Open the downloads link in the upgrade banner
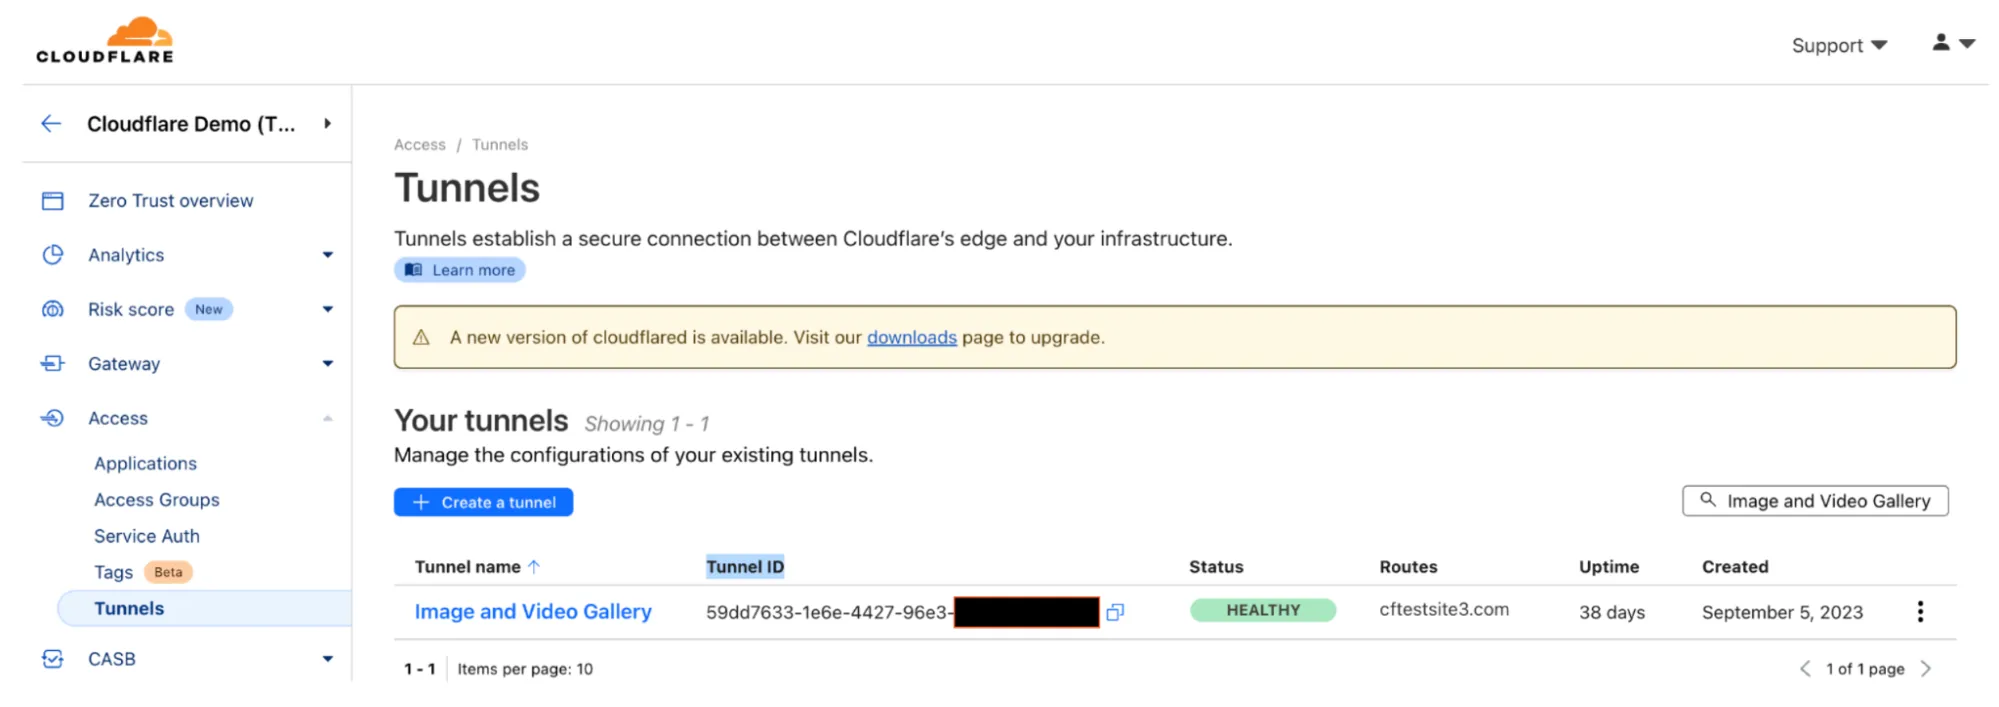1999x707 pixels. [911, 337]
